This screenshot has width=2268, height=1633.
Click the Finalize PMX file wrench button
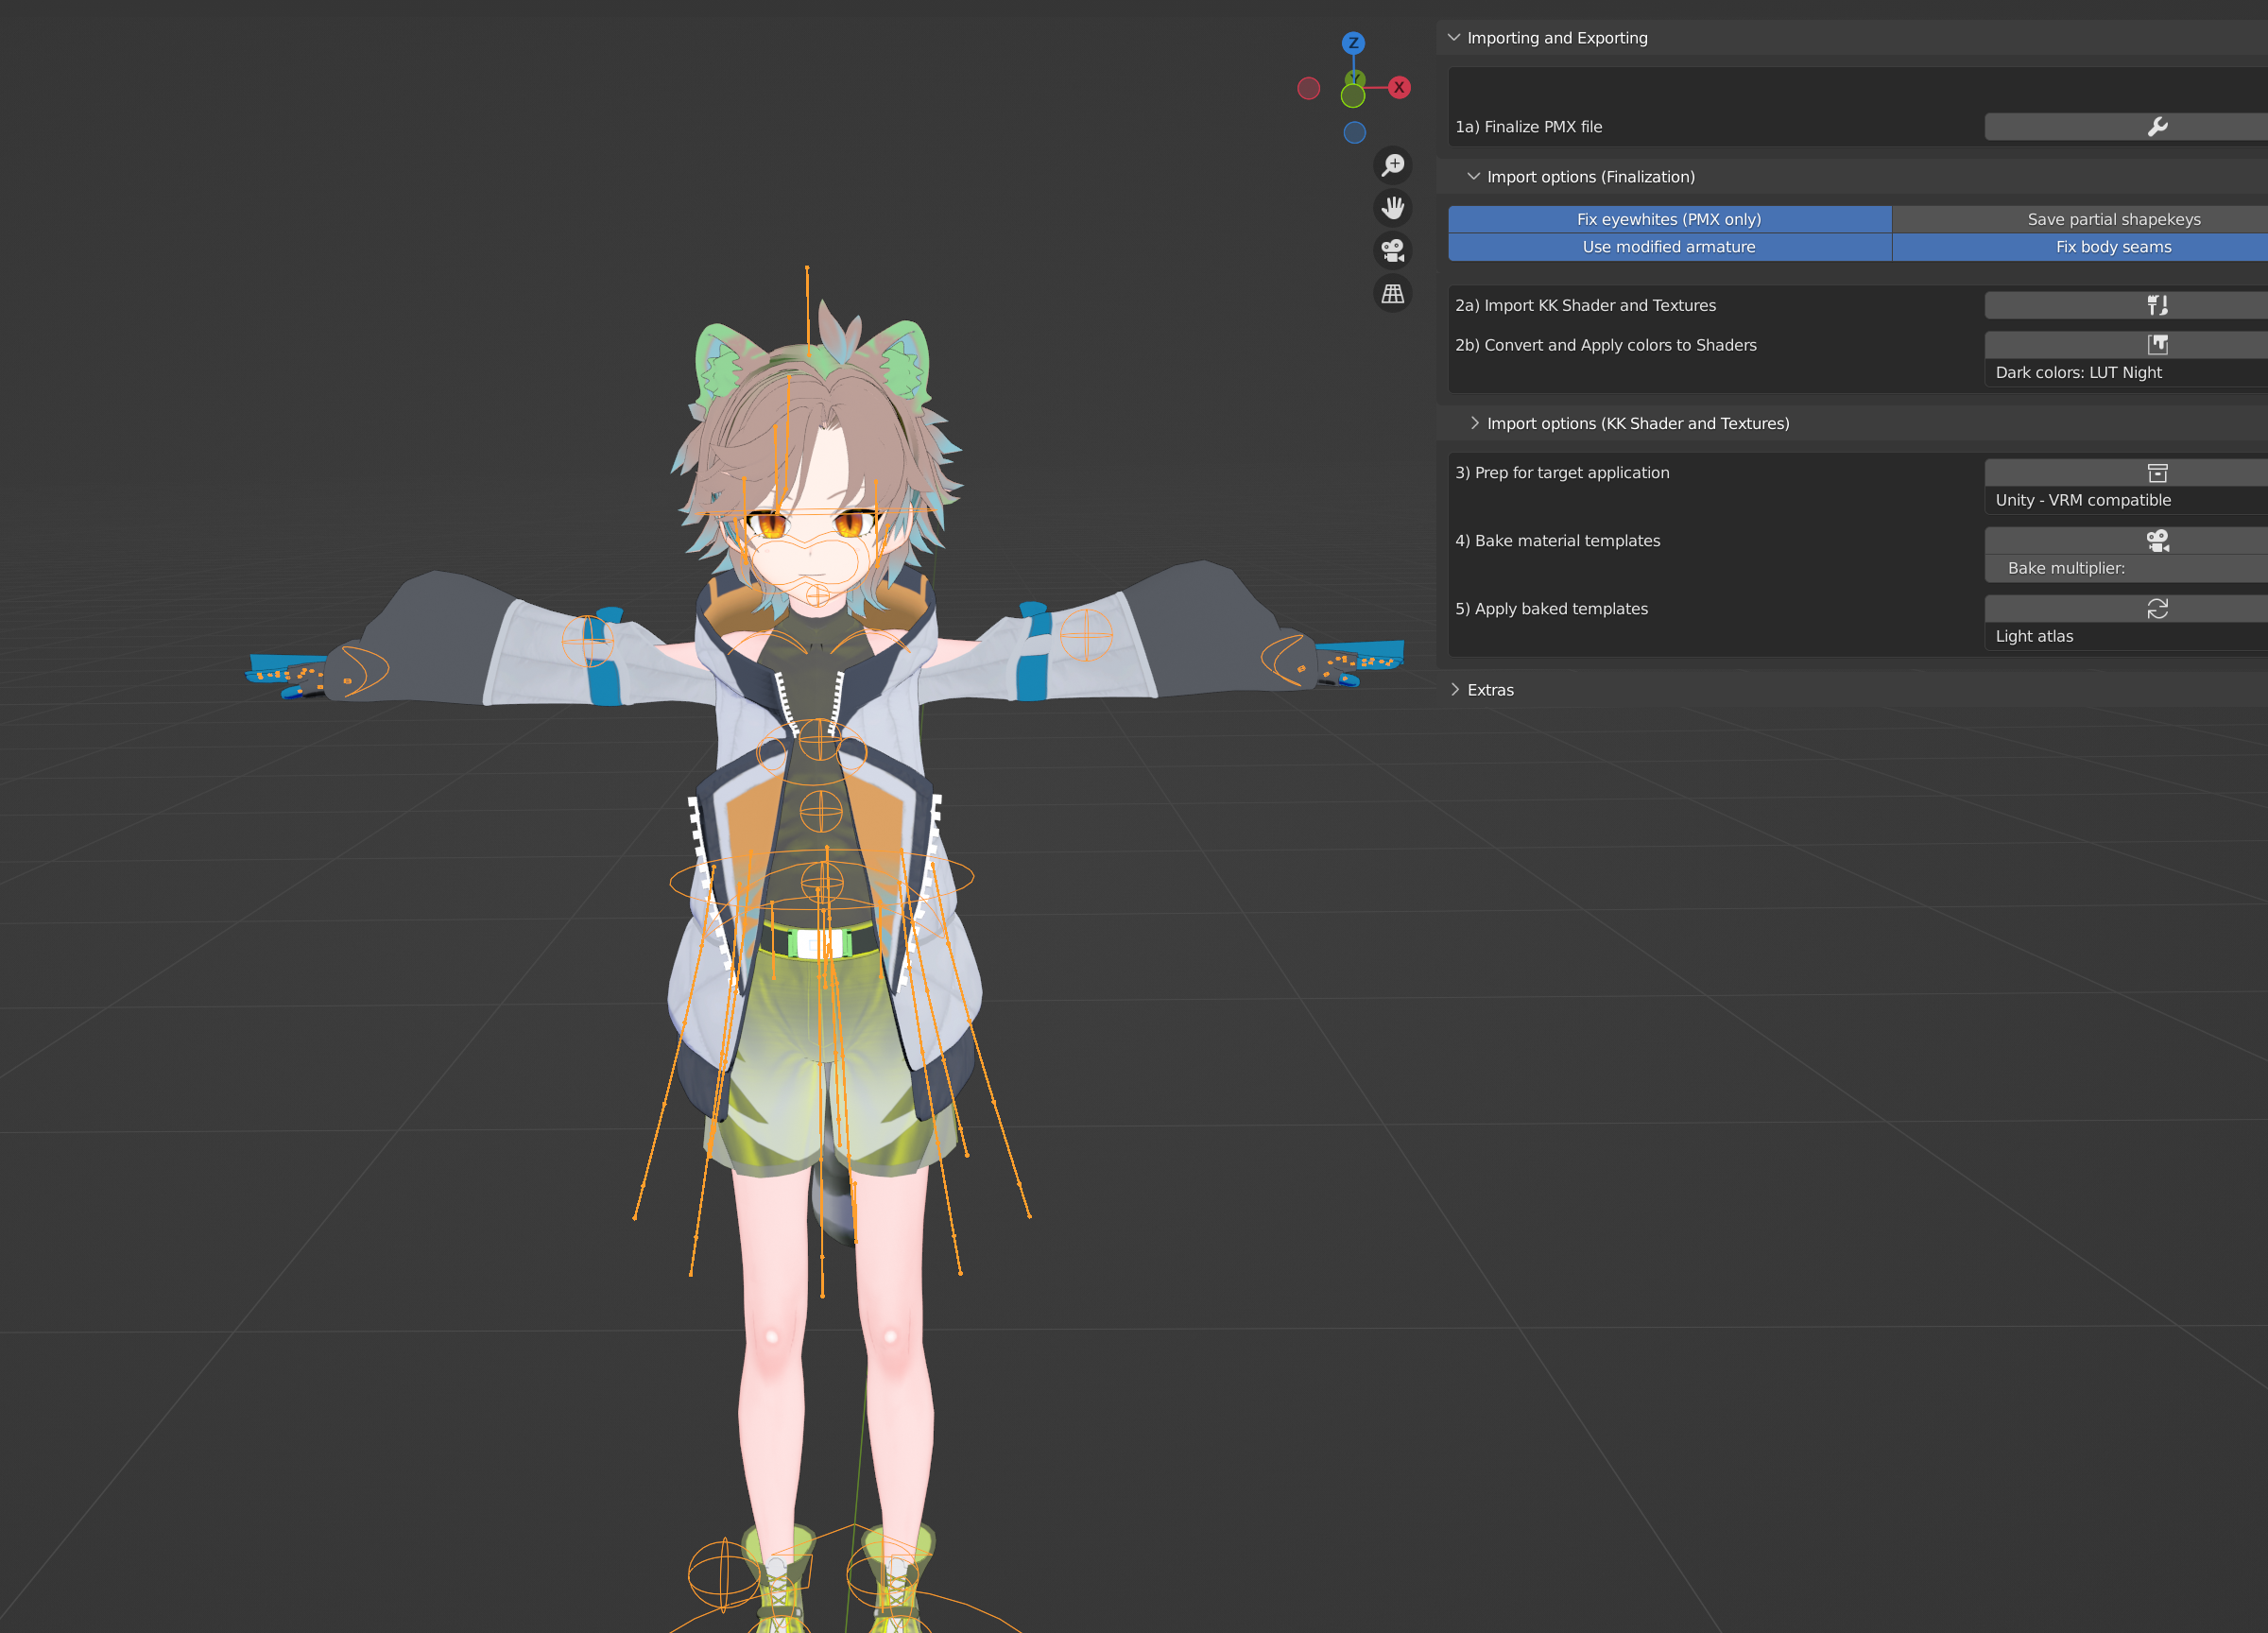coord(2156,127)
